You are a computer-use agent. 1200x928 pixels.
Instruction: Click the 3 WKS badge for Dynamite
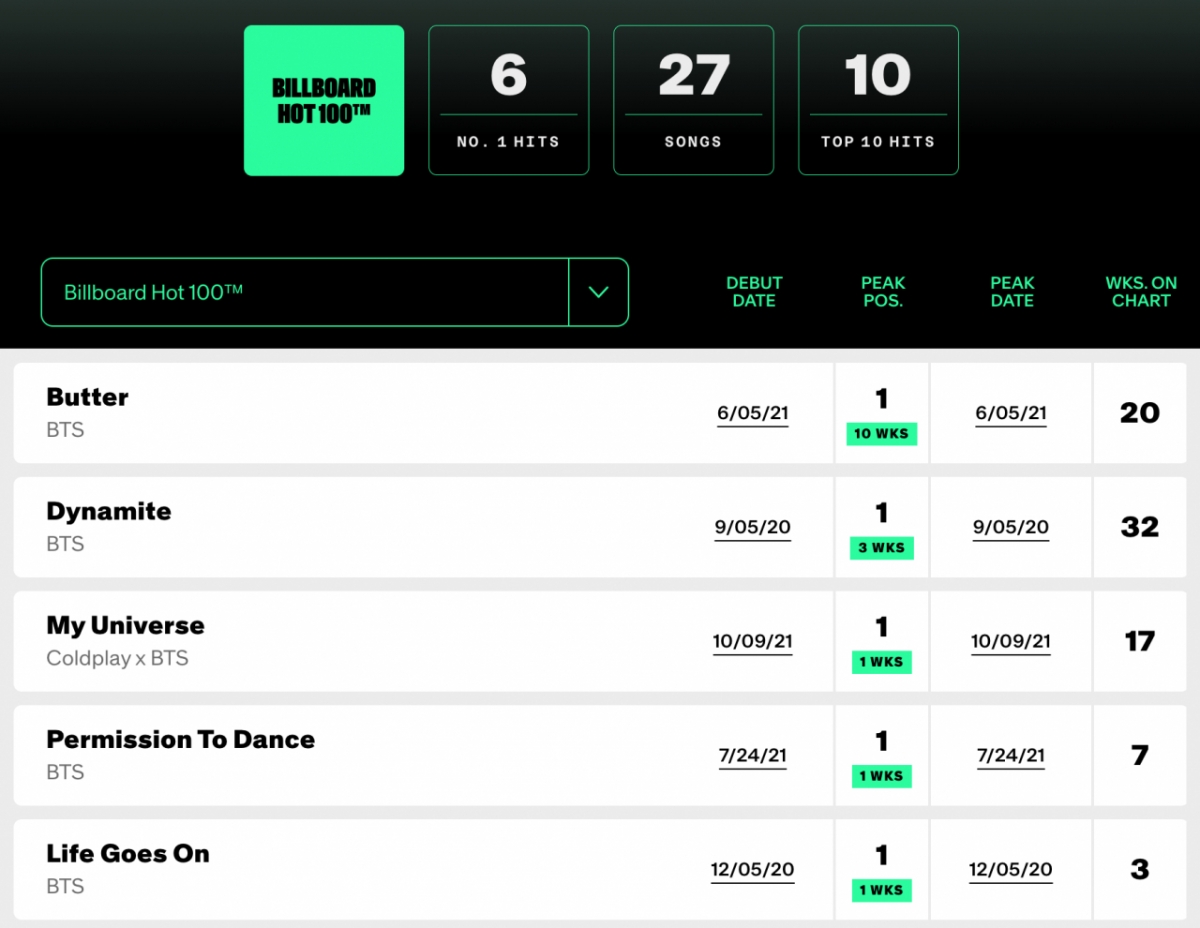[882, 548]
